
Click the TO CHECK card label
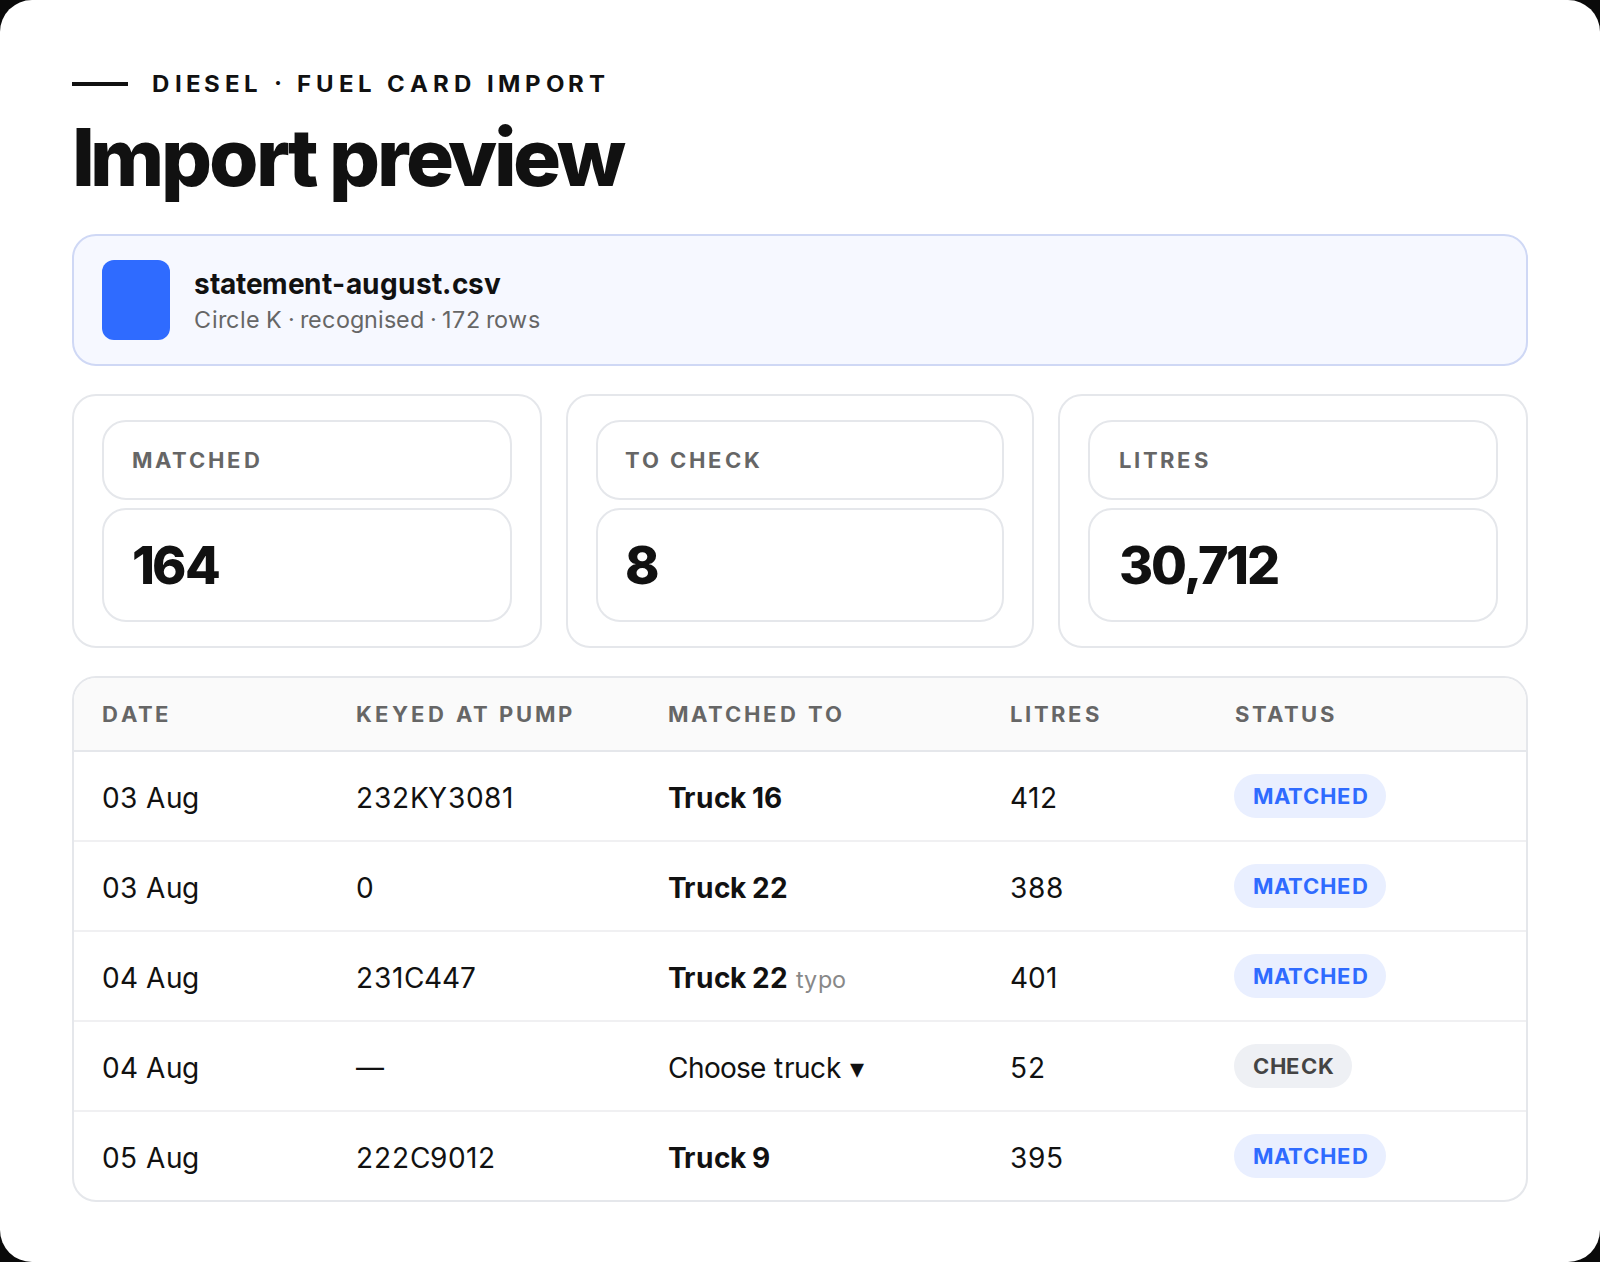(693, 460)
